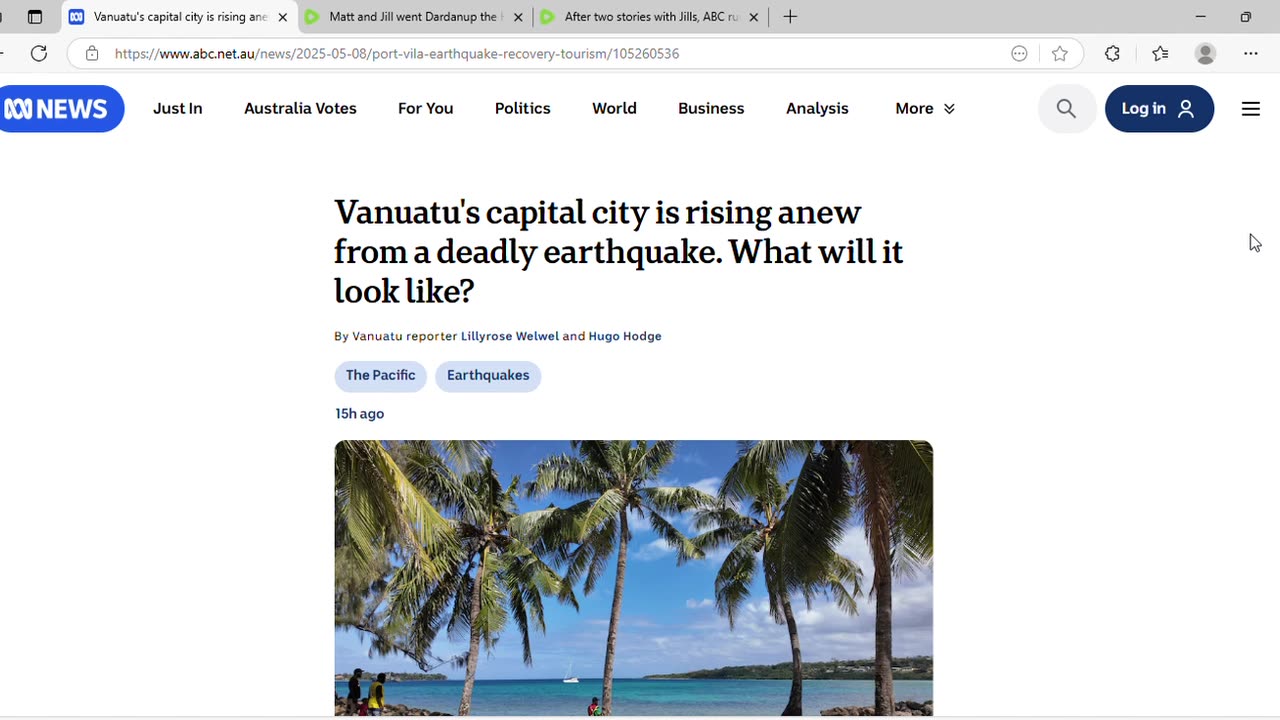Open Settings and more menu

tap(1250, 54)
